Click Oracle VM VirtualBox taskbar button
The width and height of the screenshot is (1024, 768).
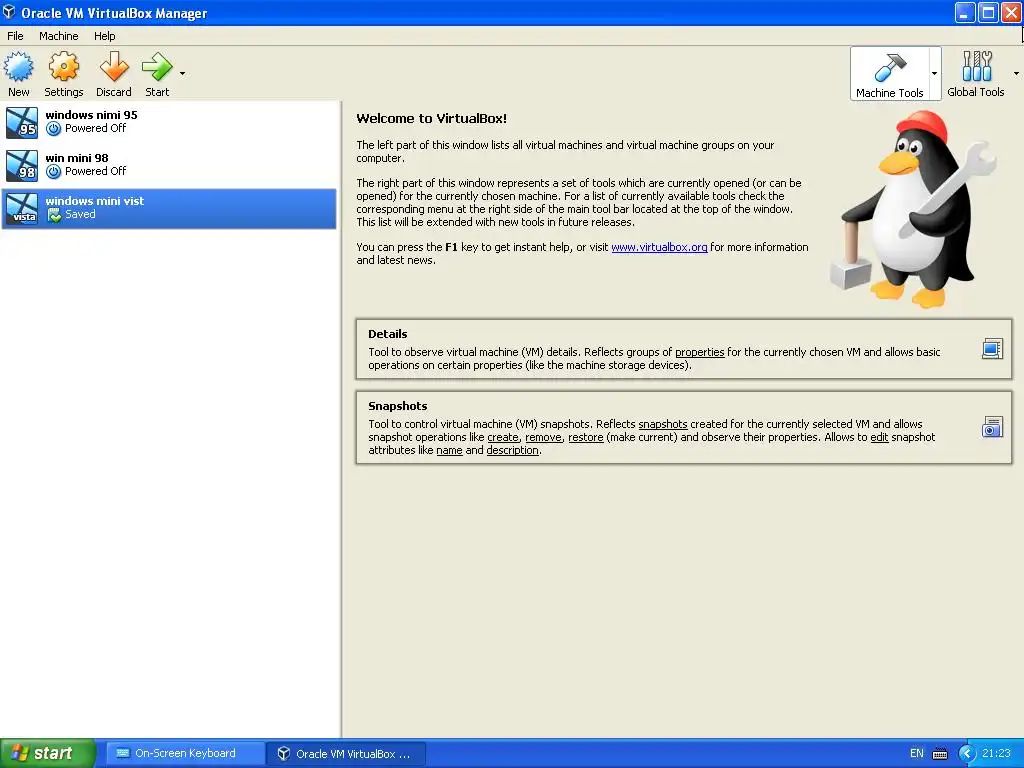pyautogui.click(x=347, y=753)
